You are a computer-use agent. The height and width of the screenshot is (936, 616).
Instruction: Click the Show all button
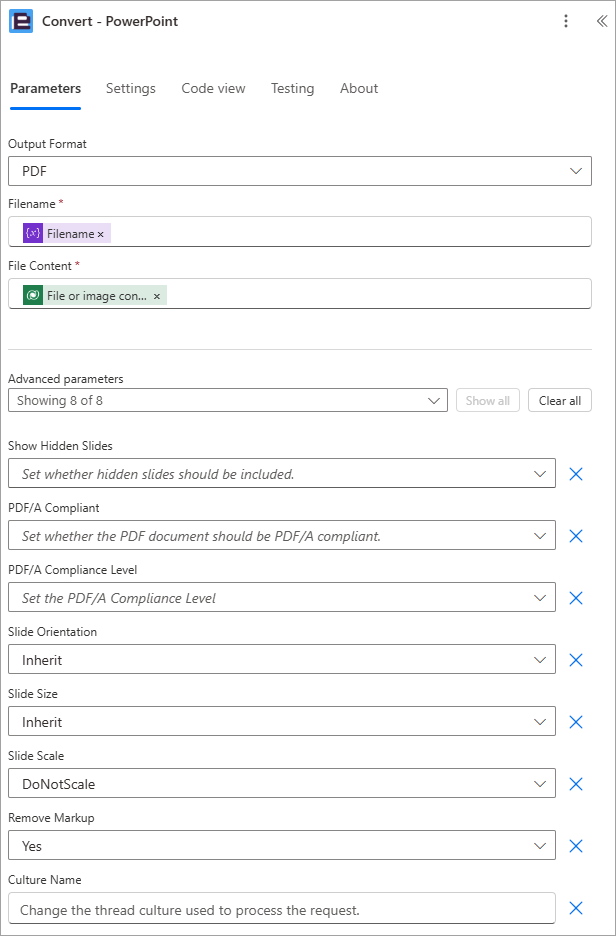point(488,401)
